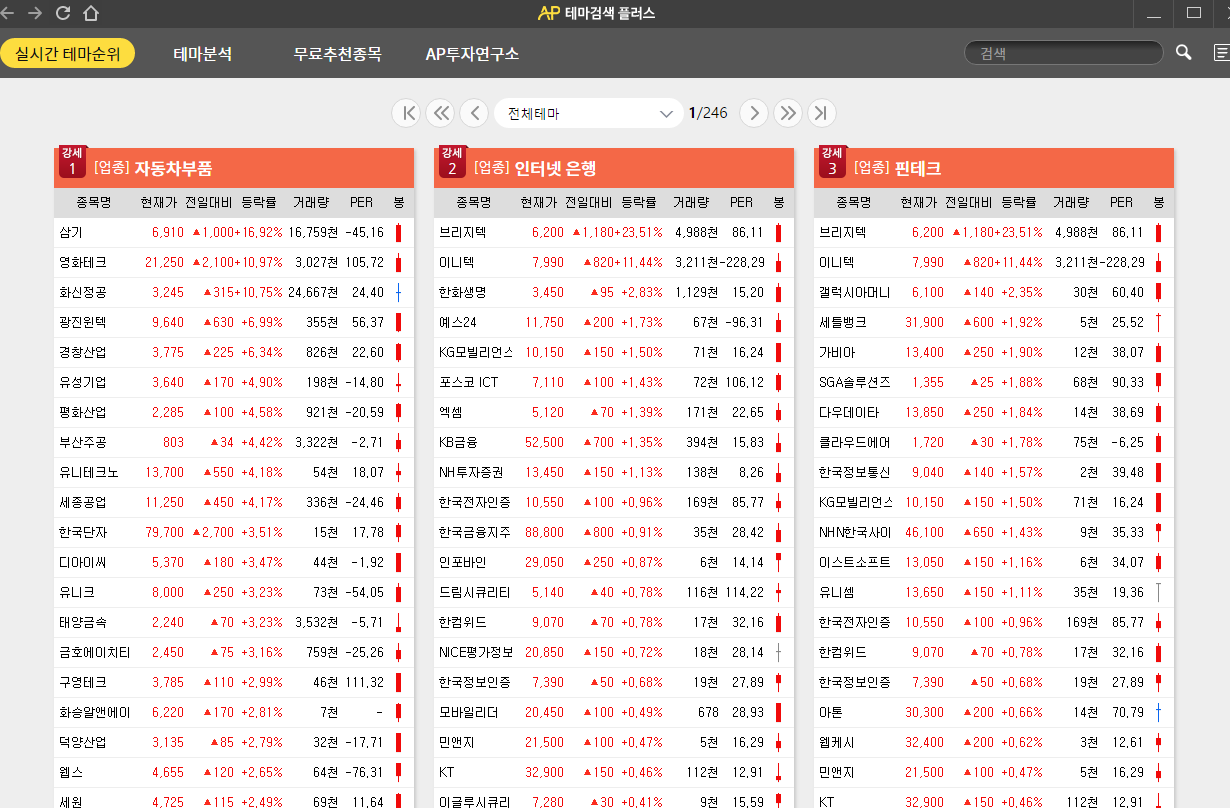Sort 핀테크 card by 종목명 column
The width and height of the screenshot is (1230, 808).
[854, 203]
